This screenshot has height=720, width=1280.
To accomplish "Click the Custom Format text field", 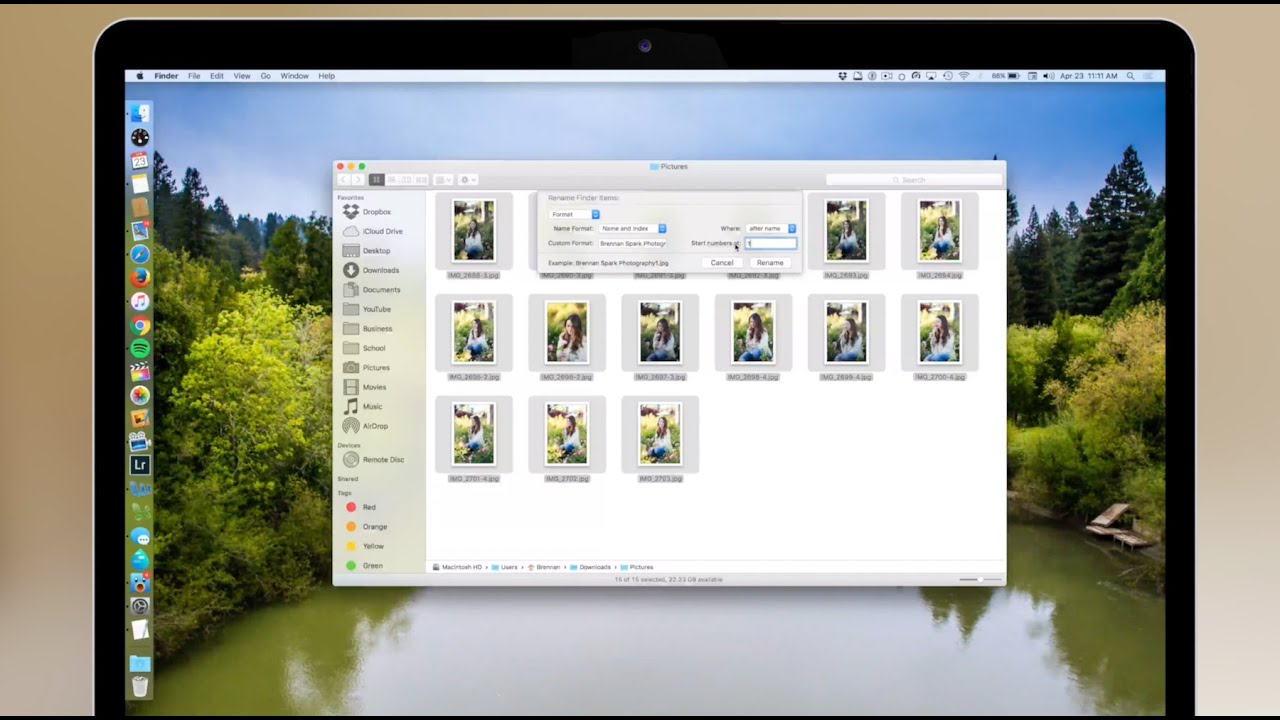I will 632,243.
